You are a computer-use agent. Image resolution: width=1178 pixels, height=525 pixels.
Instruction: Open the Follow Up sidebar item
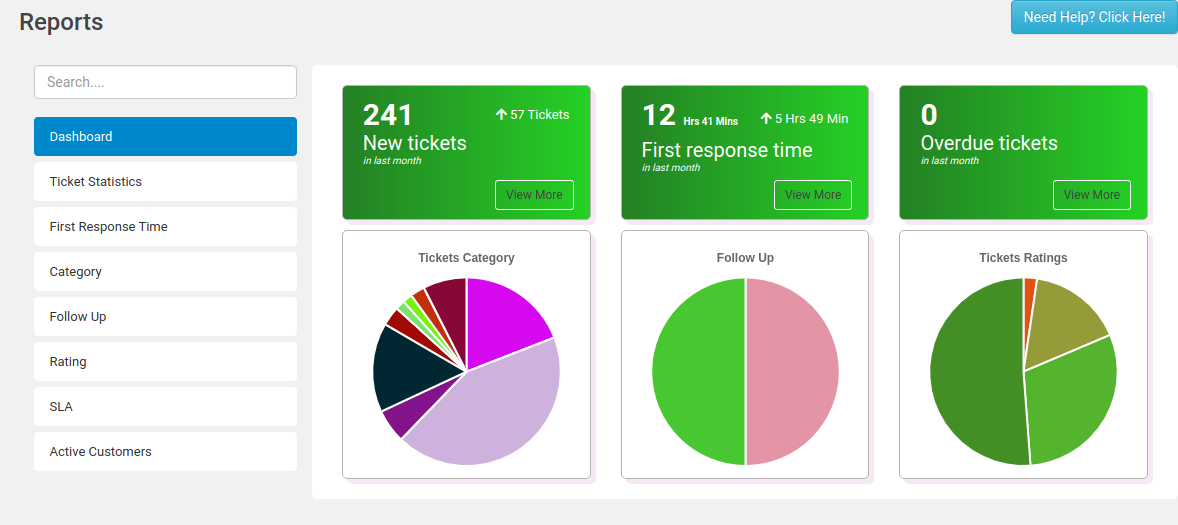tap(165, 317)
